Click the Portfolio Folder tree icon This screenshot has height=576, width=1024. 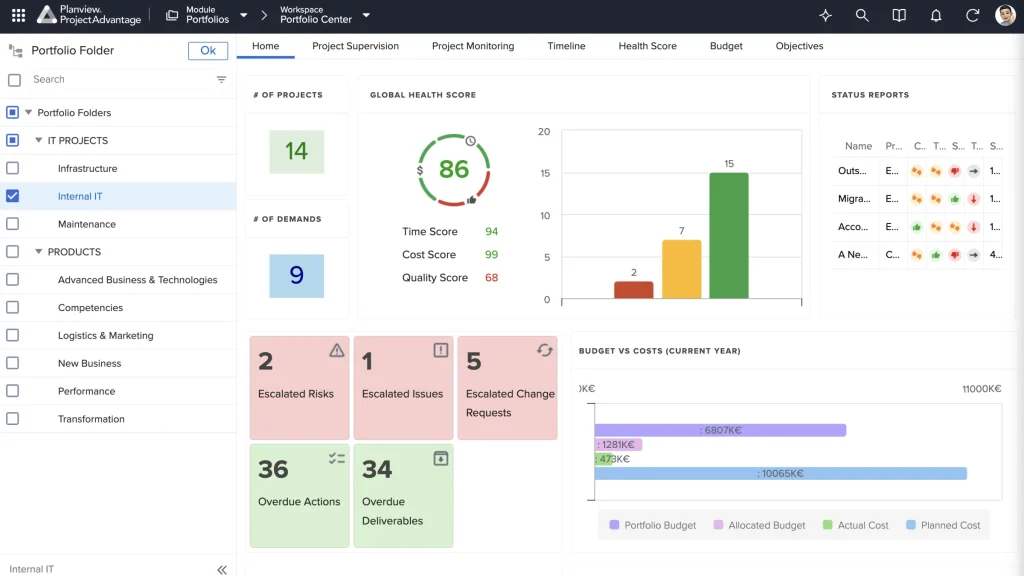(16, 50)
